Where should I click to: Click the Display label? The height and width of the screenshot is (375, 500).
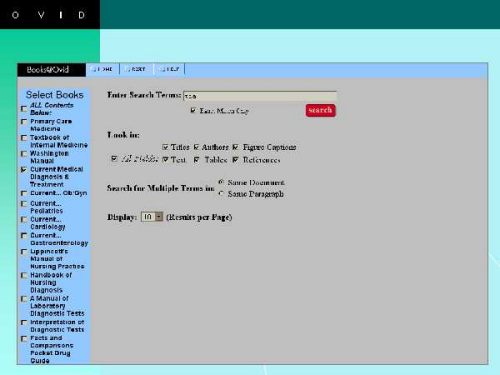122,217
